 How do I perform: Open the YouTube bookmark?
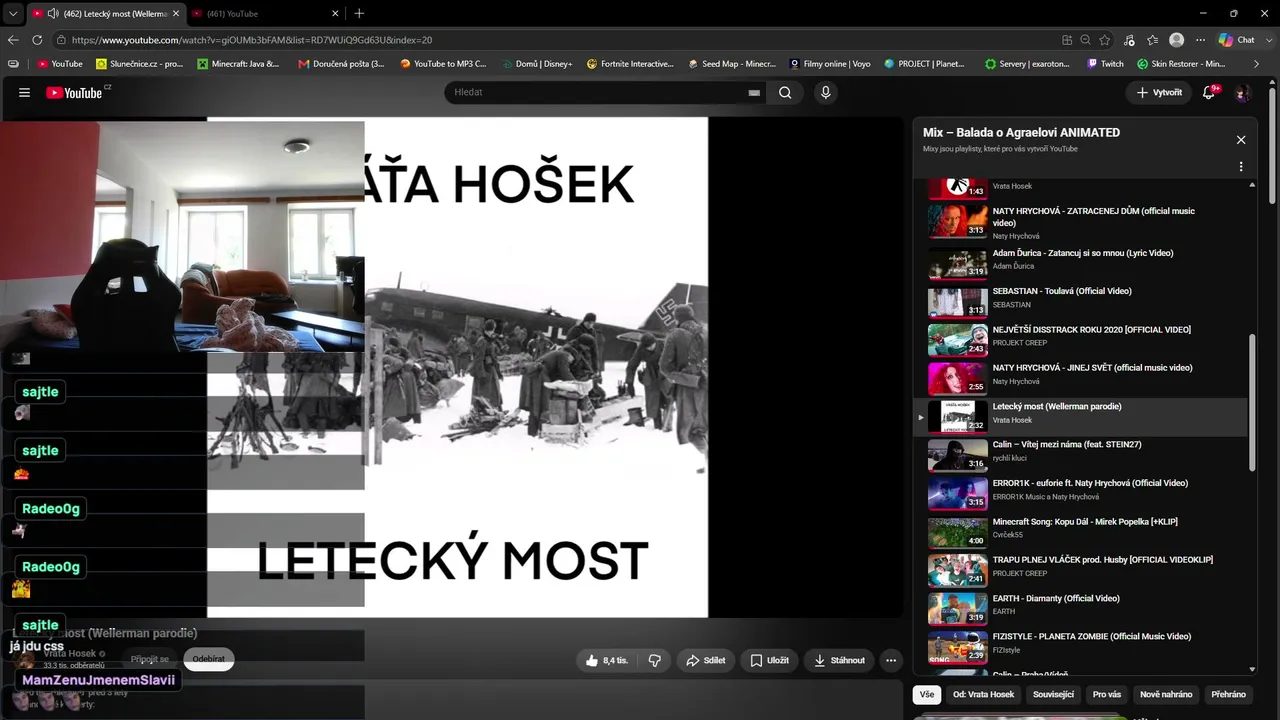coord(60,64)
